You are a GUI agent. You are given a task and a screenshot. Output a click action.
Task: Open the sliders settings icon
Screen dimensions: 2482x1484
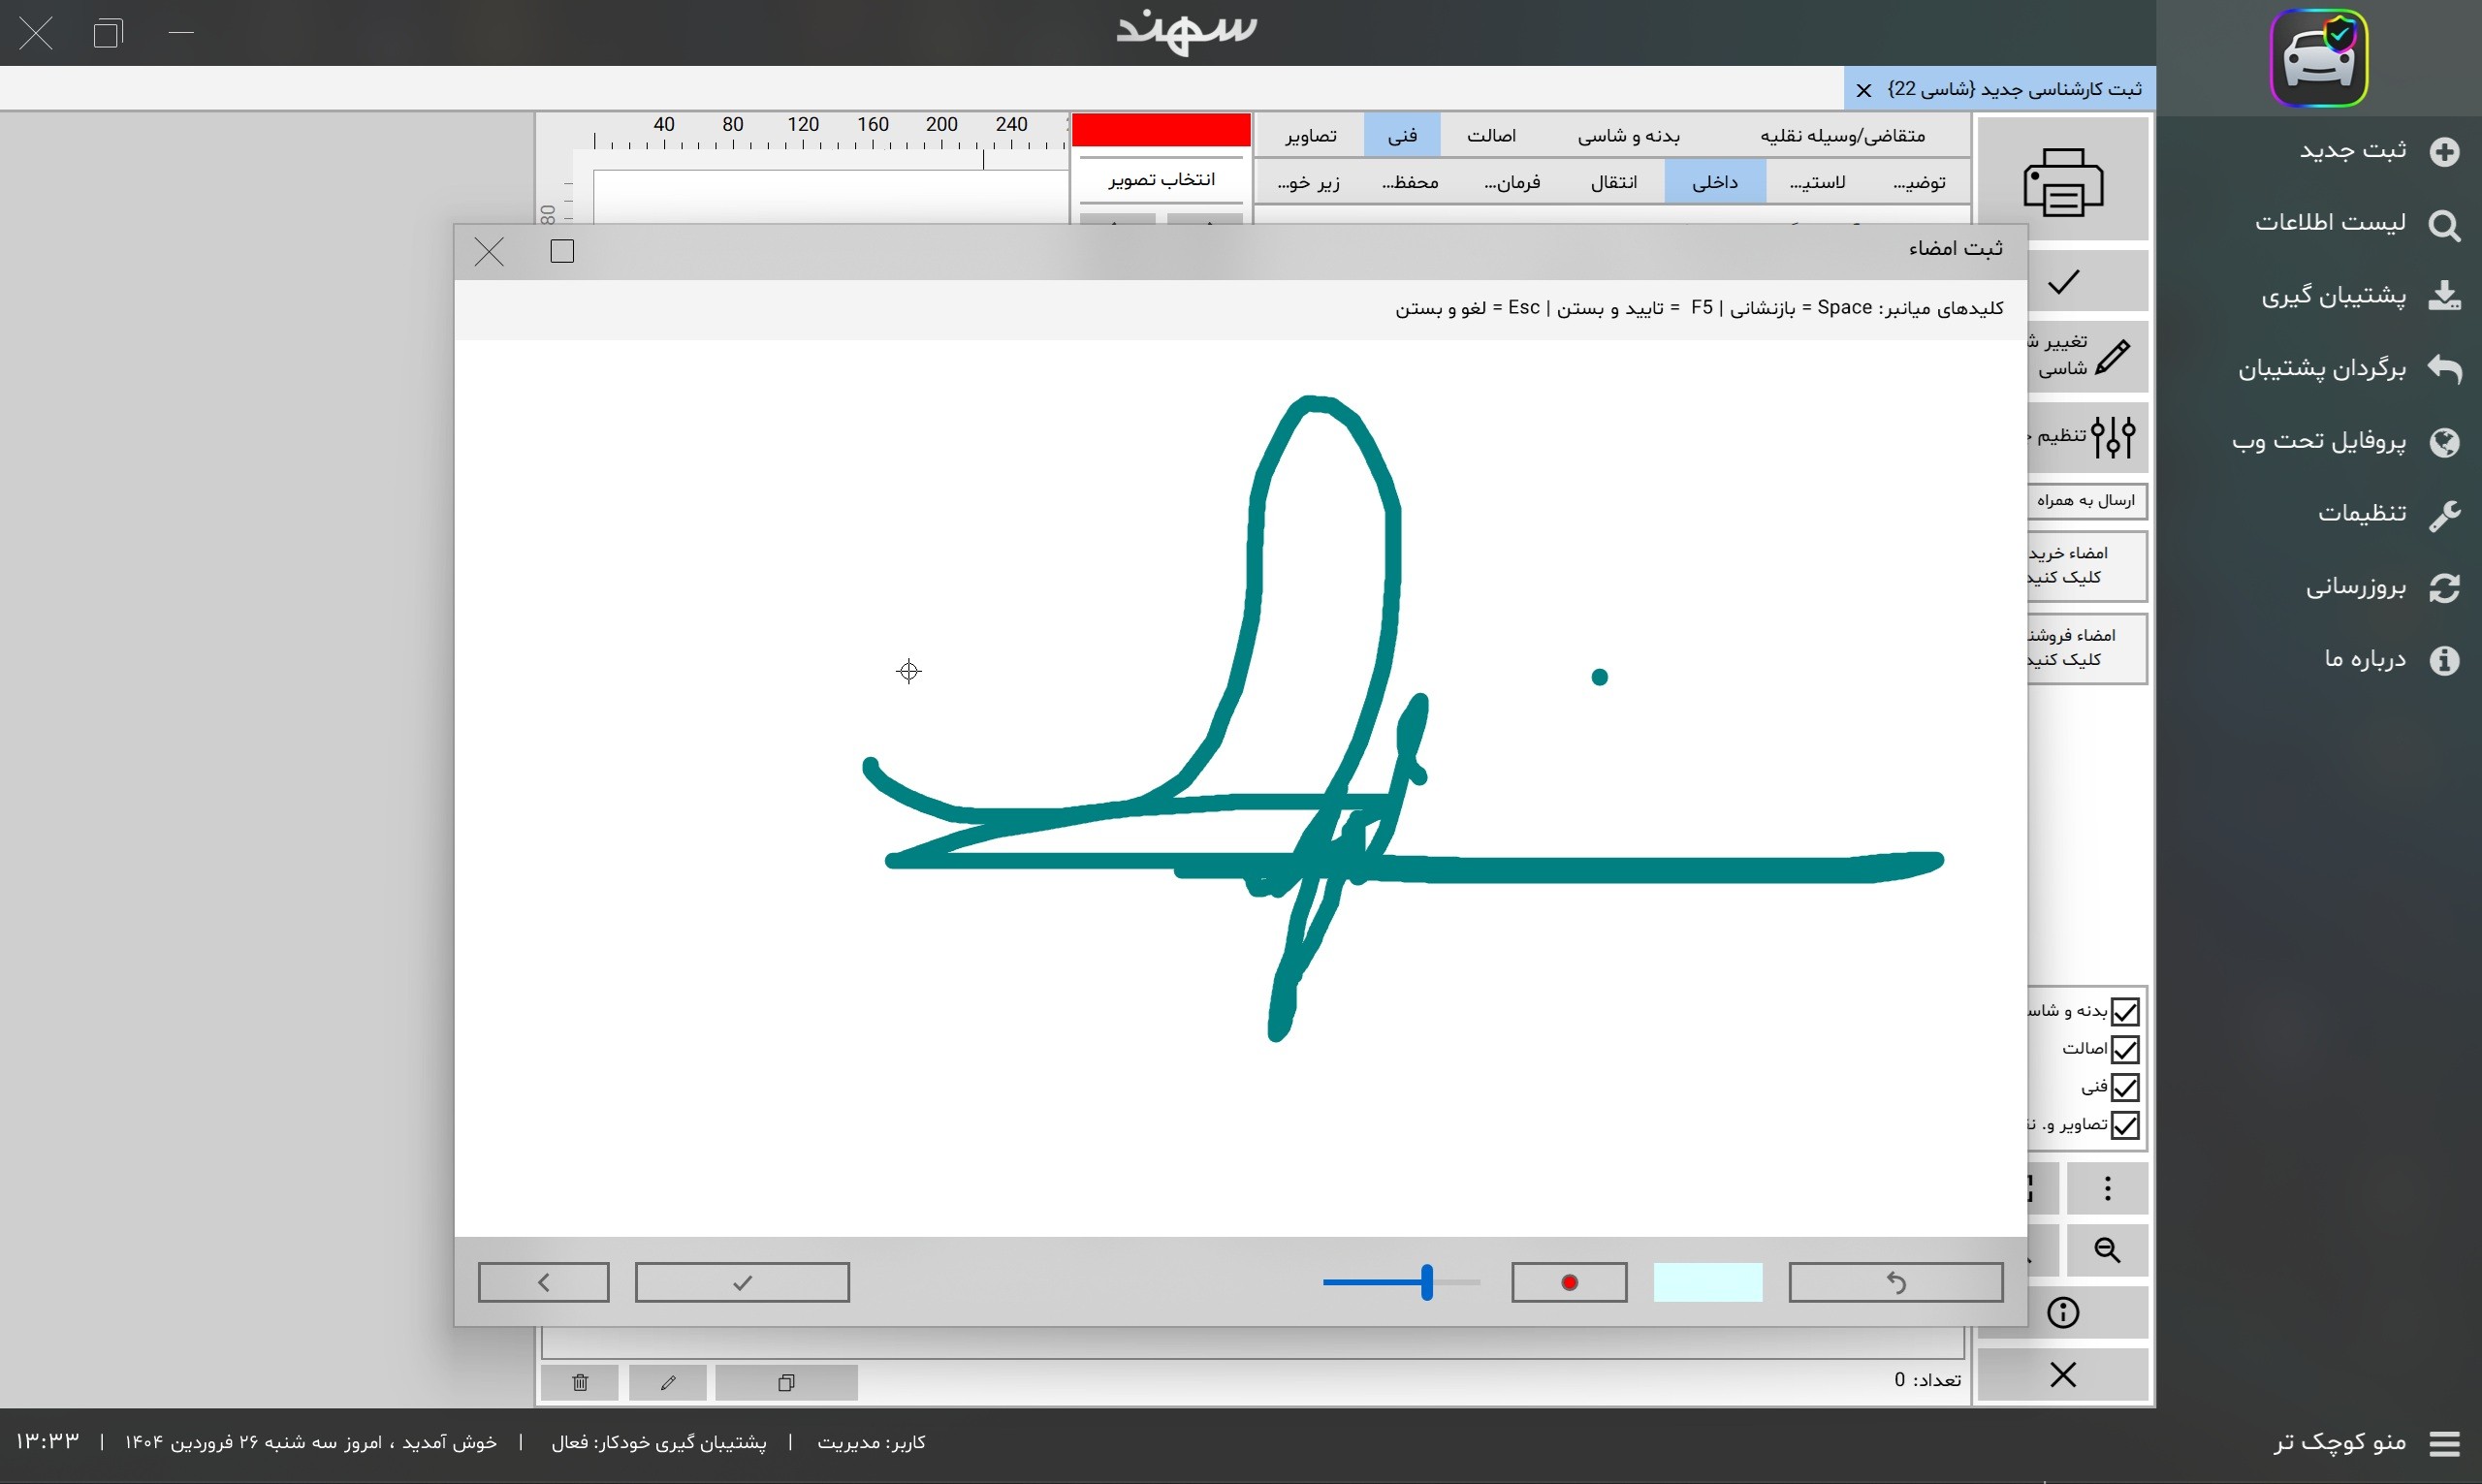pos(2112,437)
